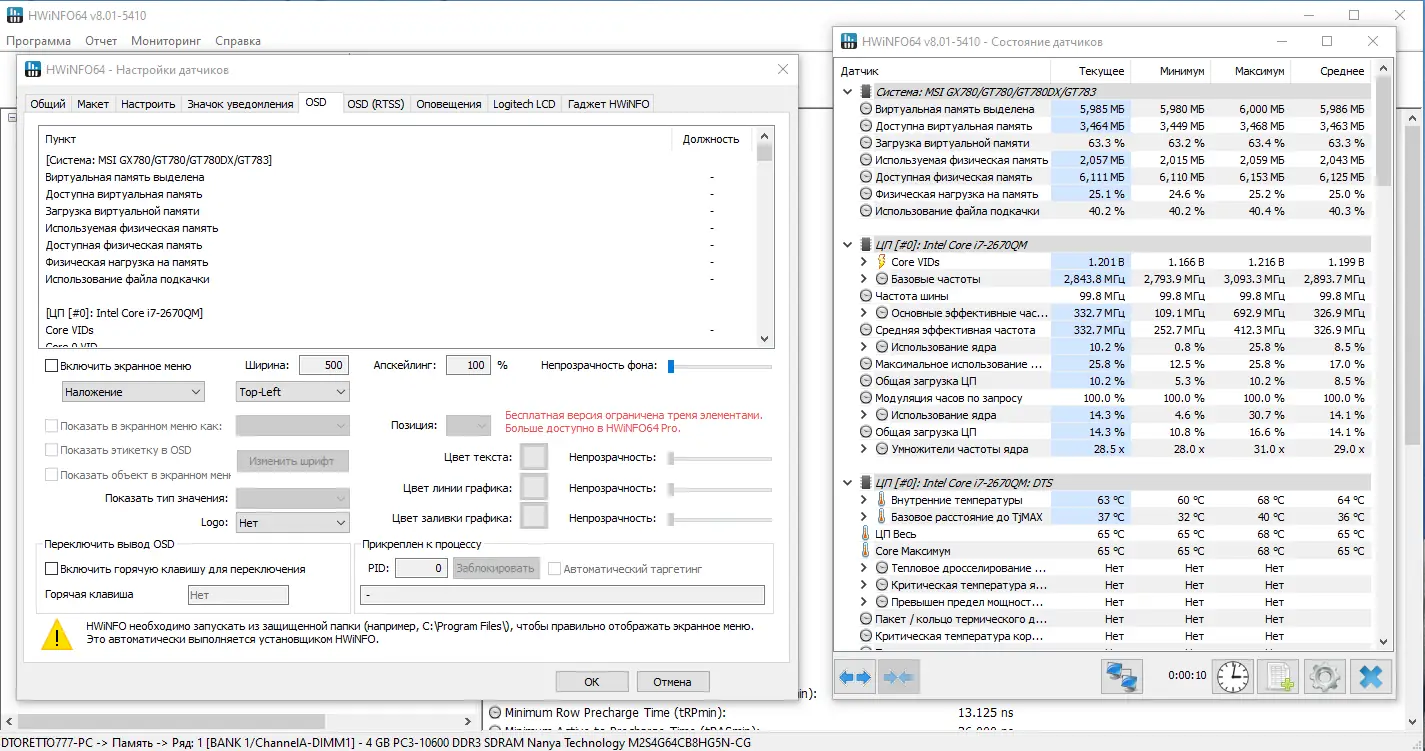Click the Заблокировать button
The width and height of the screenshot is (1425, 751).
pos(496,569)
